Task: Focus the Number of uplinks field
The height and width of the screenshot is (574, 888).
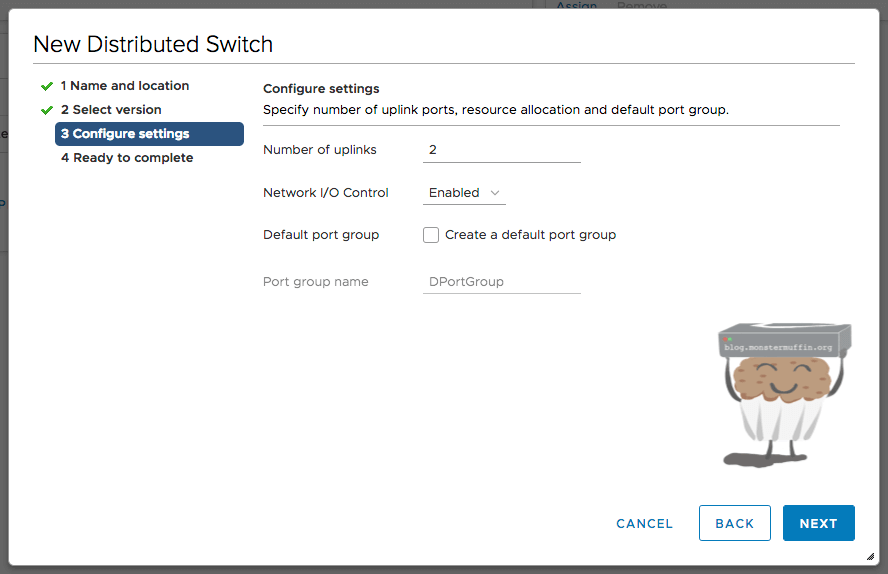Action: pos(501,150)
